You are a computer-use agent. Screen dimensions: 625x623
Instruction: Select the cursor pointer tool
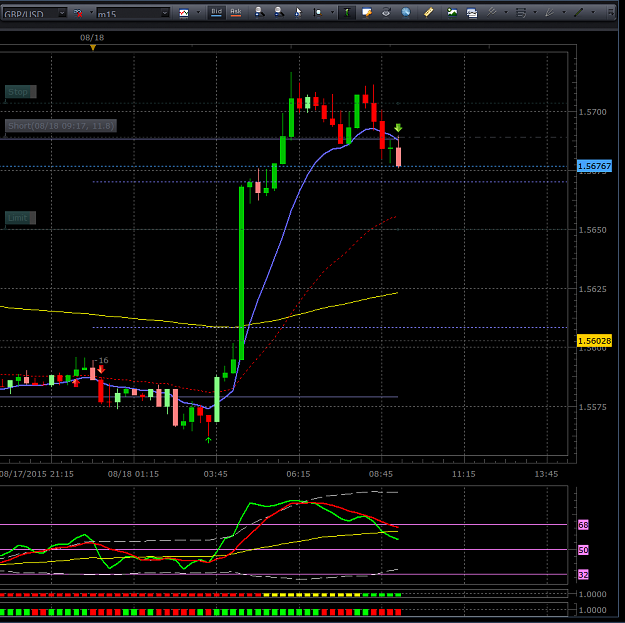[x=298, y=13]
